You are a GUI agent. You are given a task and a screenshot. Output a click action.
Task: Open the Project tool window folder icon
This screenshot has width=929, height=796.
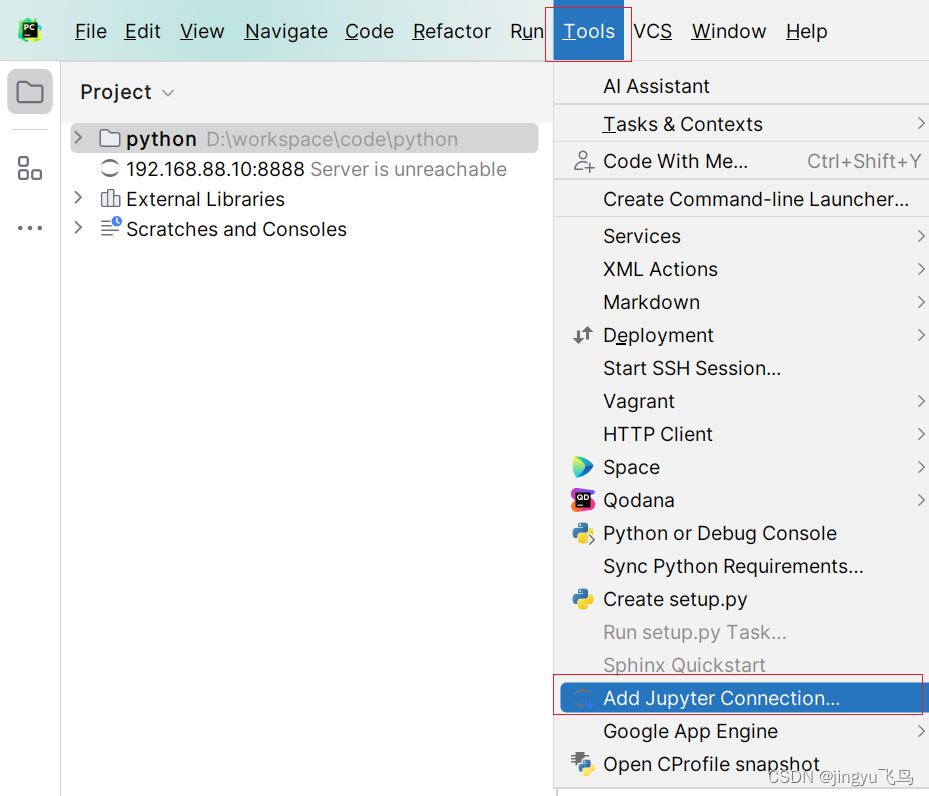pos(29,91)
